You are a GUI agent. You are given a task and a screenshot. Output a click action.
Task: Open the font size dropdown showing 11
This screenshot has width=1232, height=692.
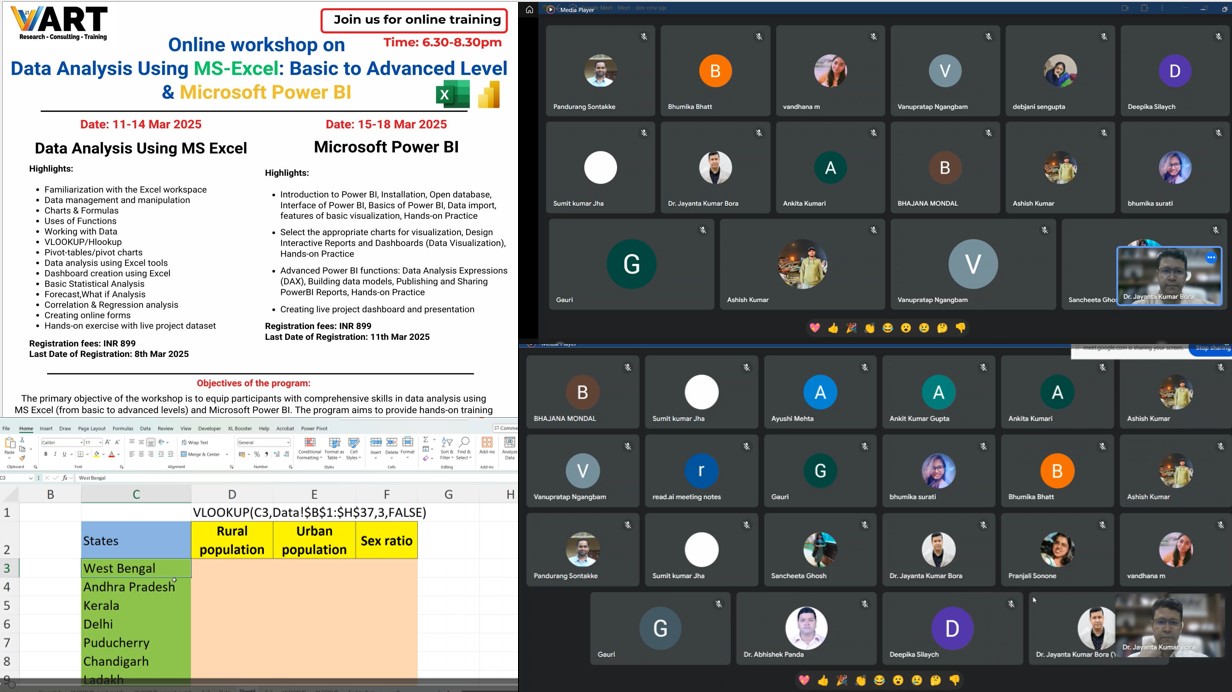(100, 442)
